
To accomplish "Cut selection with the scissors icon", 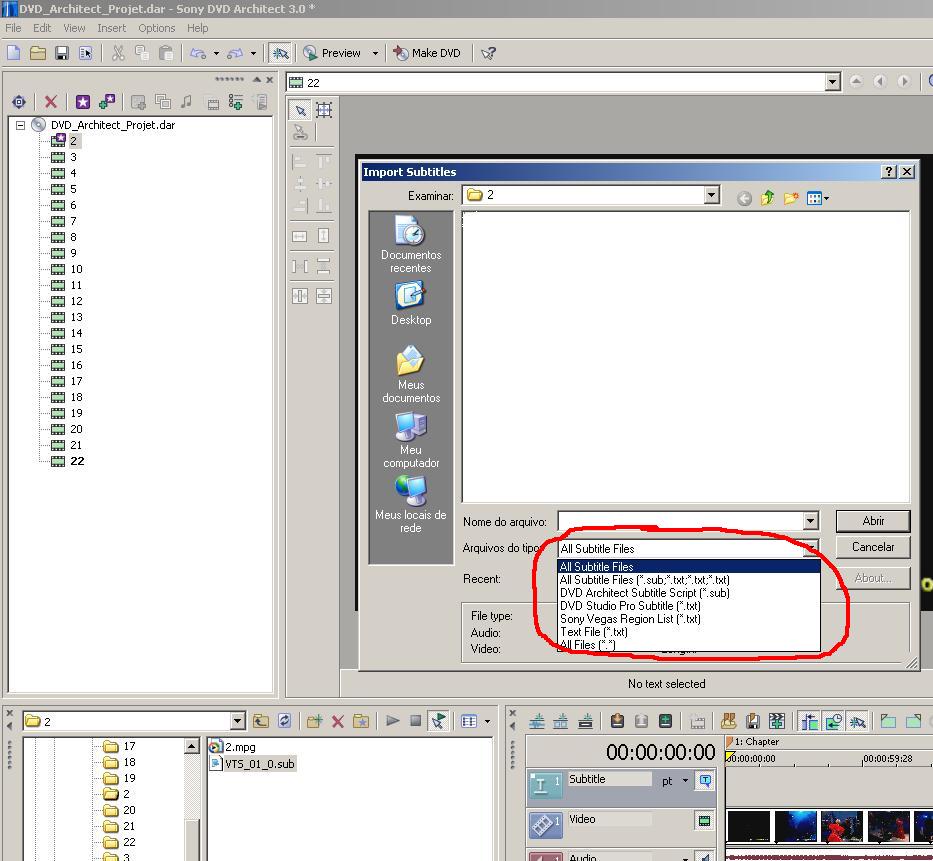I will [x=118, y=53].
